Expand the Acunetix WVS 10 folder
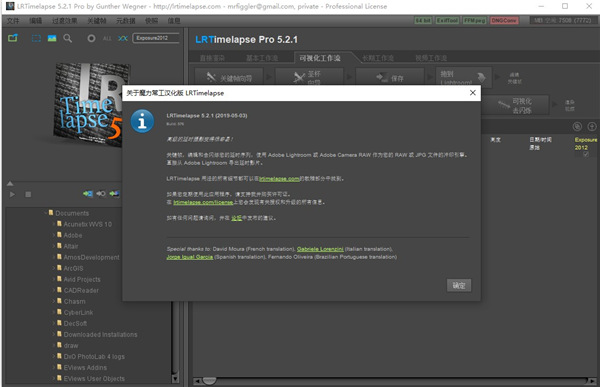 pyautogui.click(x=54, y=224)
